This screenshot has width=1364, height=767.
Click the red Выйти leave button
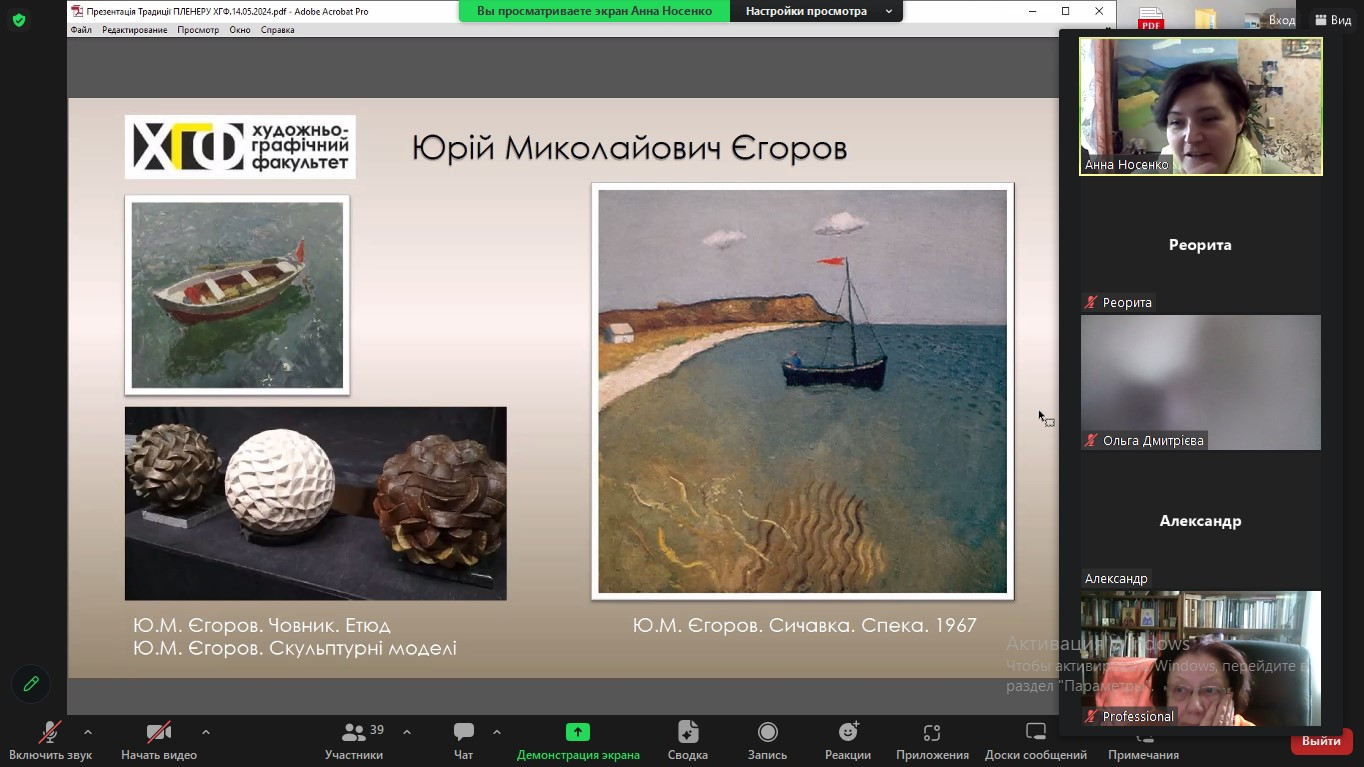tap(1321, 741)
